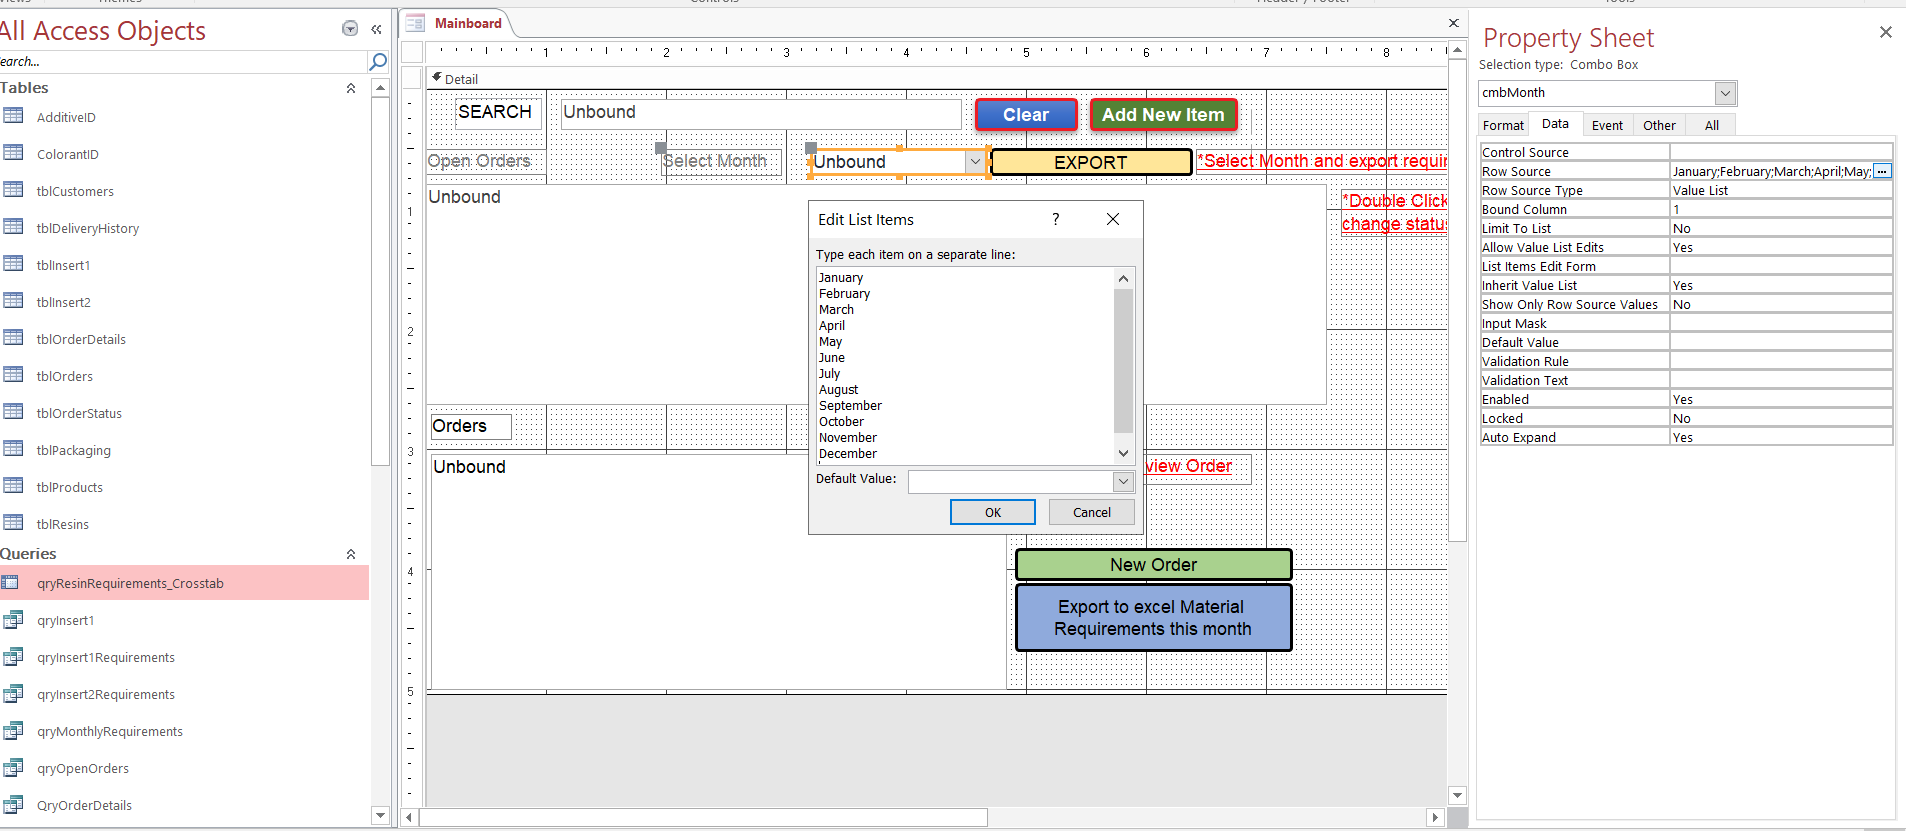Click the qryInsert1 query icon
The width and height of the screenshot is (1906, 831).
[13, 620]
